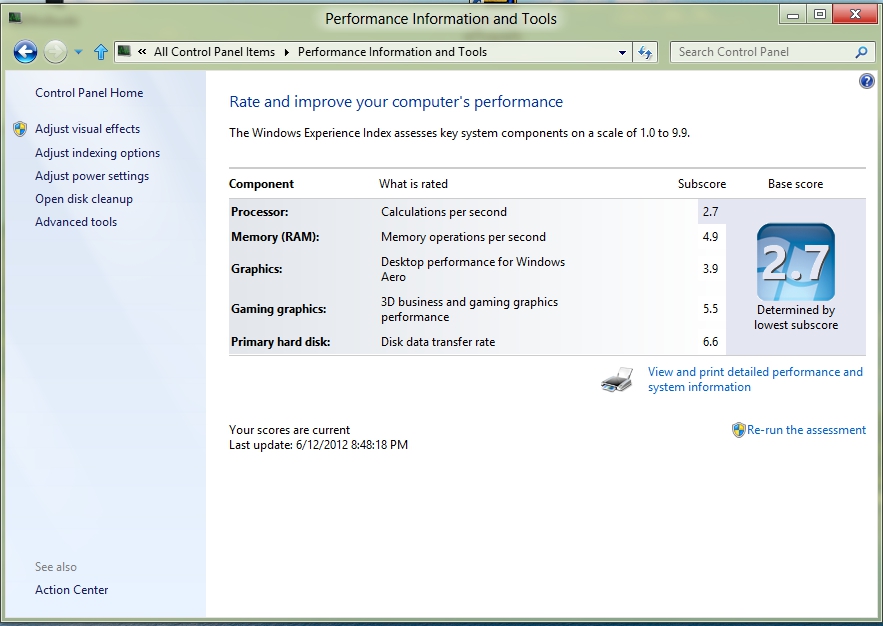Click the Graphics subscore 3.9

[x=711, y=269]
